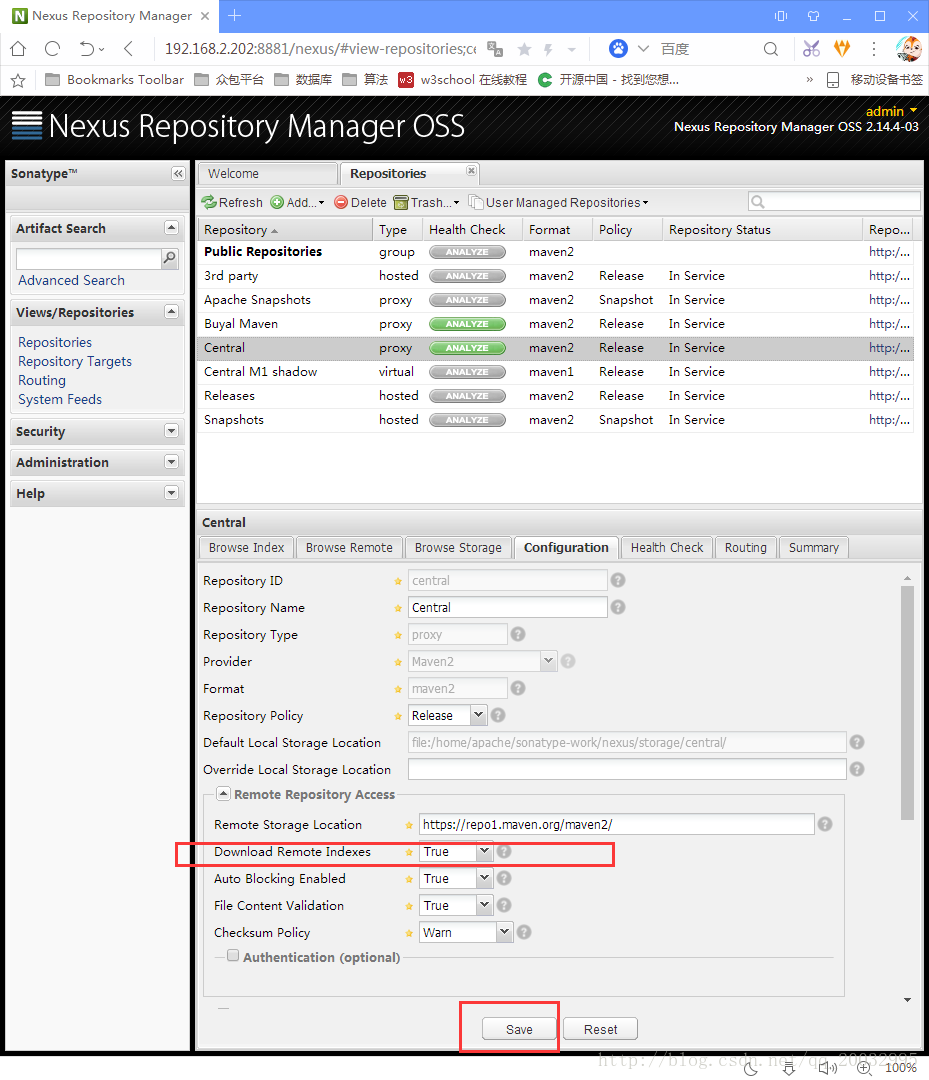Image resolution: width=929 pixels, height=1080 pixels.
Task: Open the browser three-dot menu
Action: click(x=873, y=49)
